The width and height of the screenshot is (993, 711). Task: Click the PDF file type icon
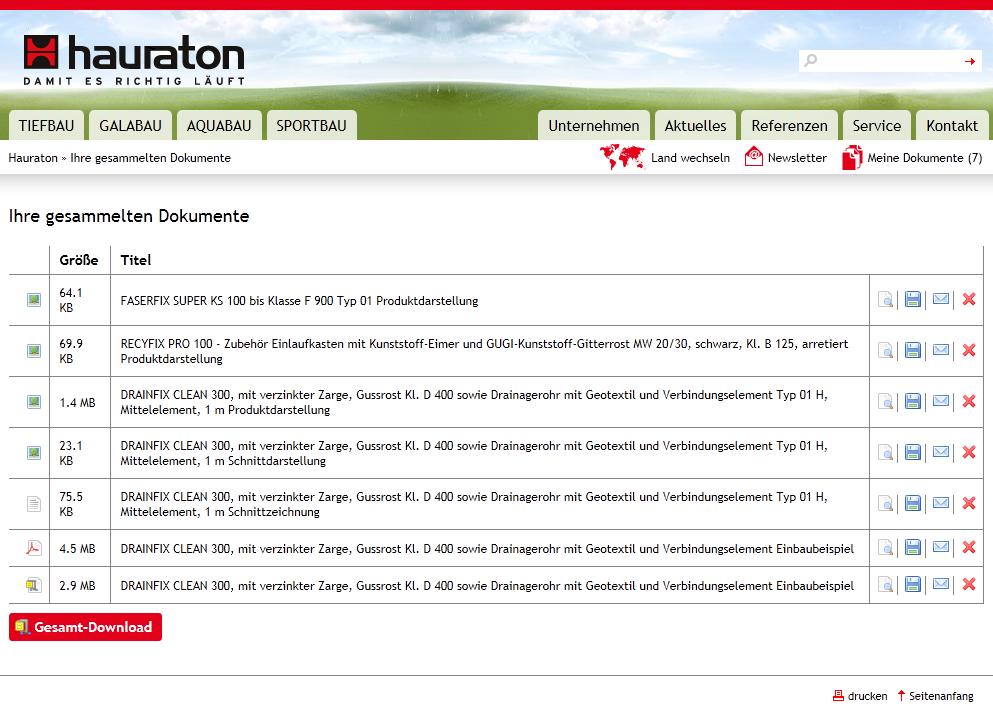coord(34,548)
